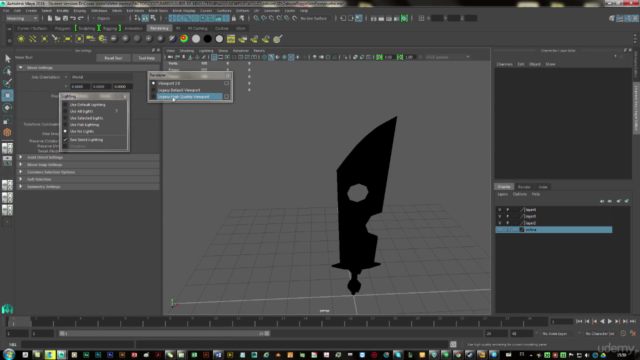The image size is (640, 360).
Task: Click the time range slider bar
Action: (164, 333)
